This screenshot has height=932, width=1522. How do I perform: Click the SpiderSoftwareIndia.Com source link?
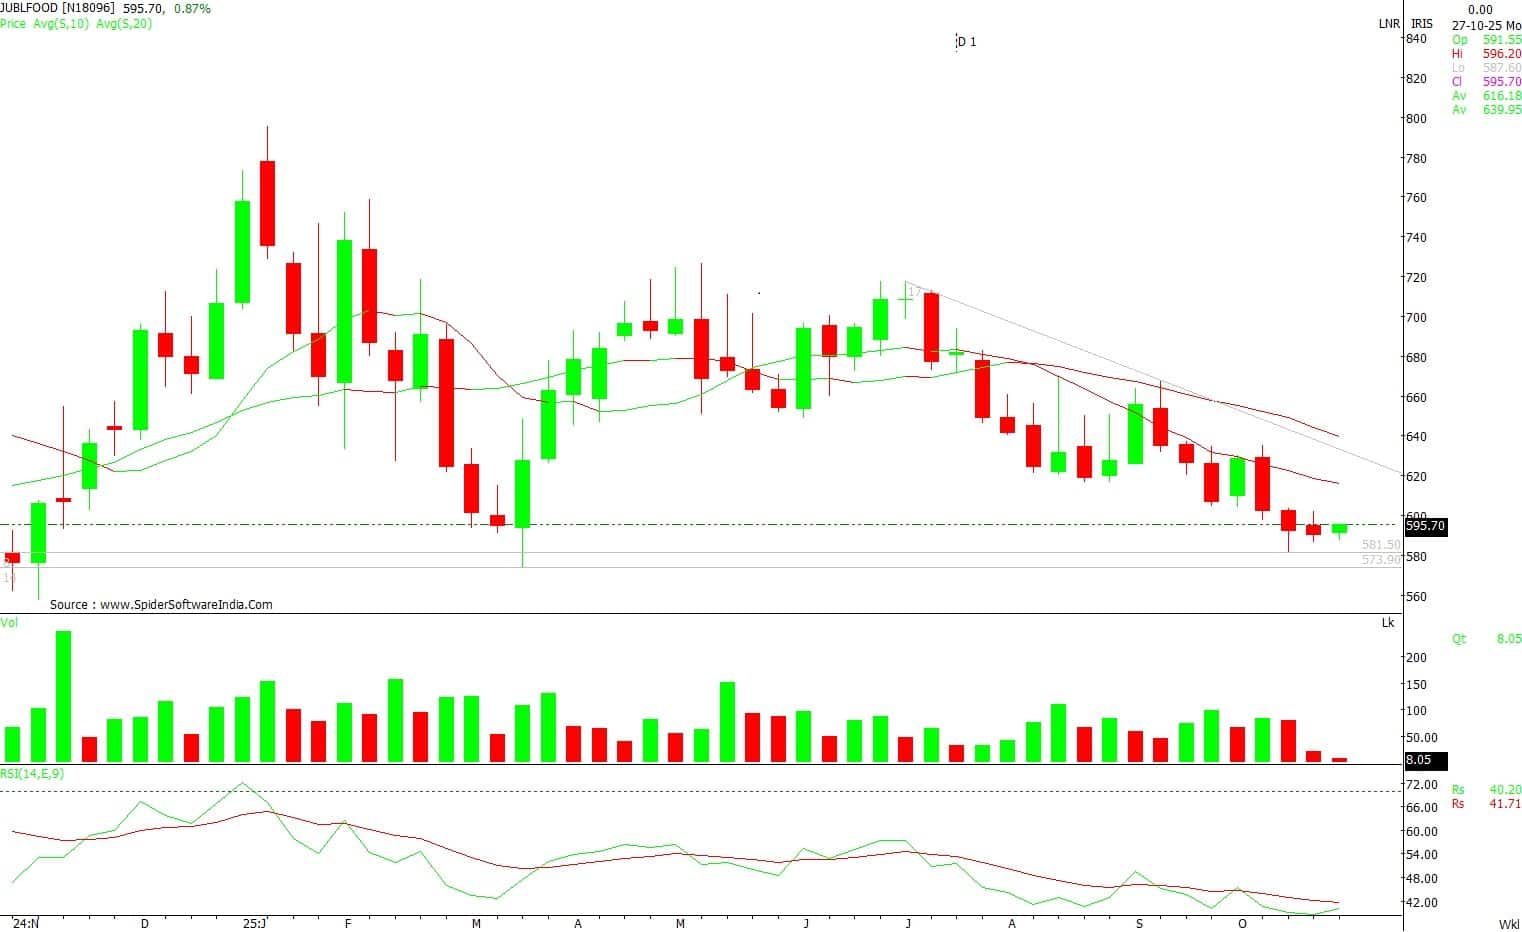[x=161, y=605]
